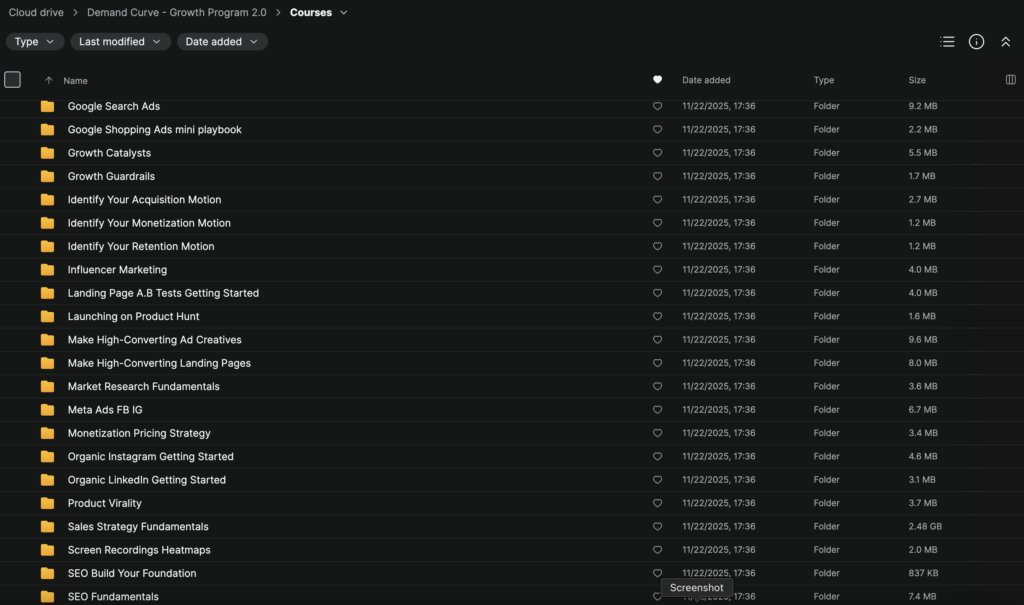
Task: Favourite the Influencer Marketing folder
Action: pyautogui.click(x=657, y=270)
